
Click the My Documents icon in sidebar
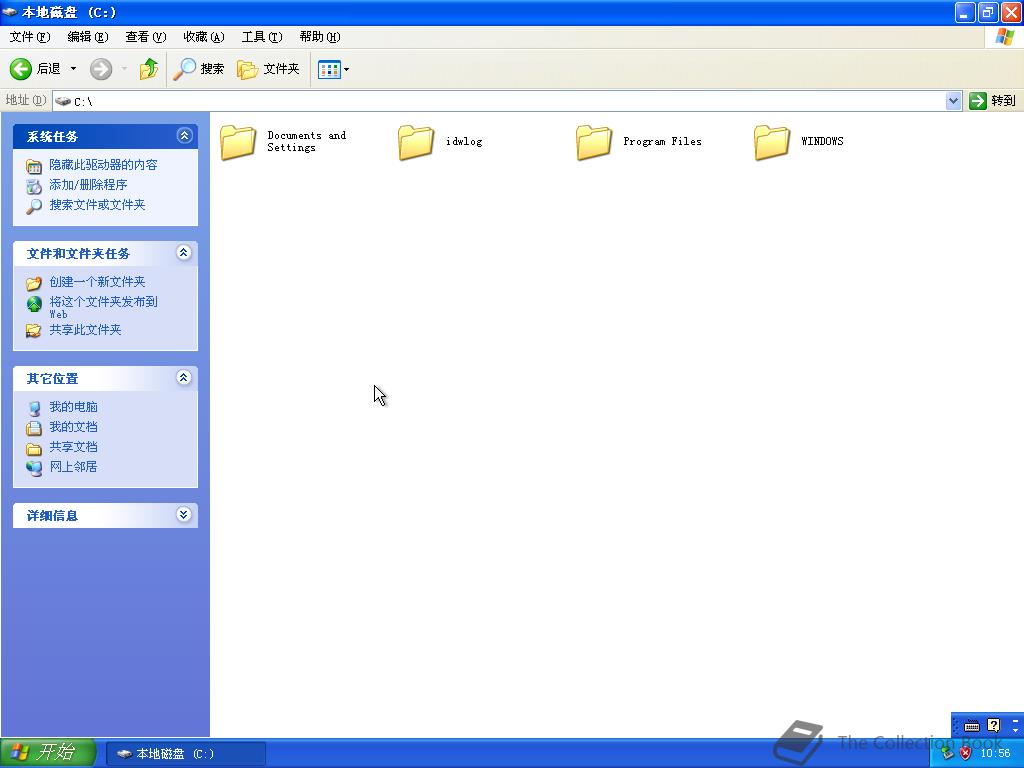coord(34,428)
